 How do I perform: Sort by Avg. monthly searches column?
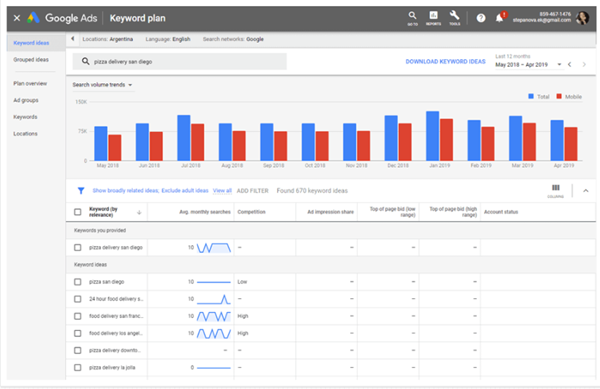coord(205,212)
